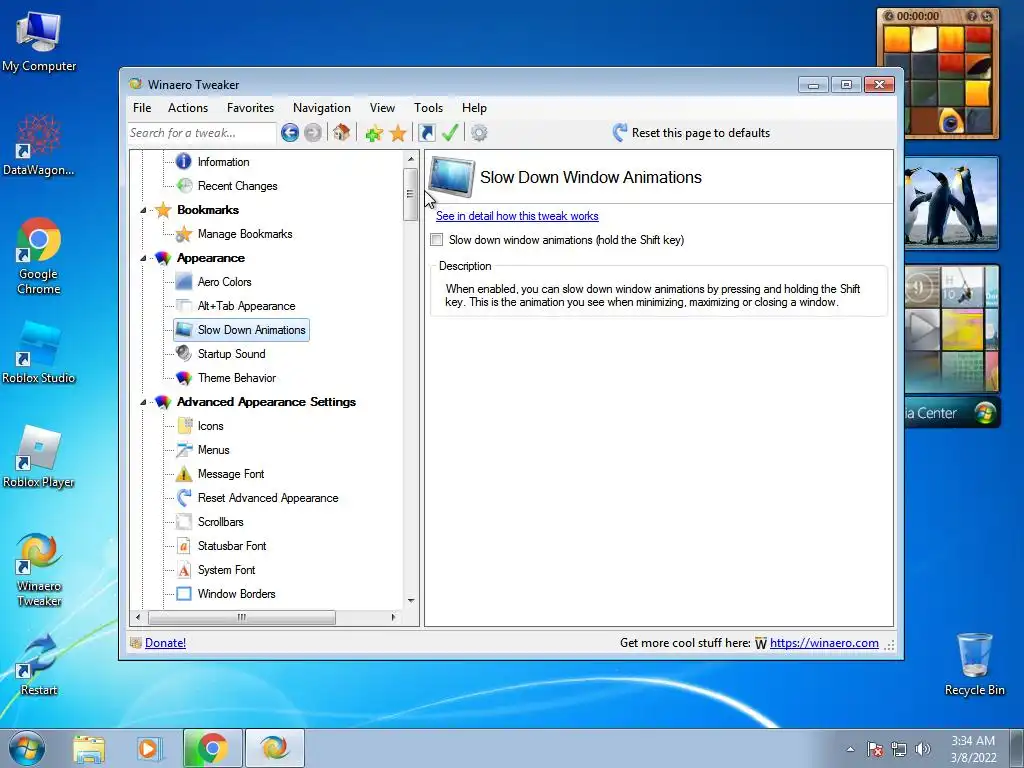1024x768 pixels.
Task: Click the Search for a tweak field
Action: [202, 133]
